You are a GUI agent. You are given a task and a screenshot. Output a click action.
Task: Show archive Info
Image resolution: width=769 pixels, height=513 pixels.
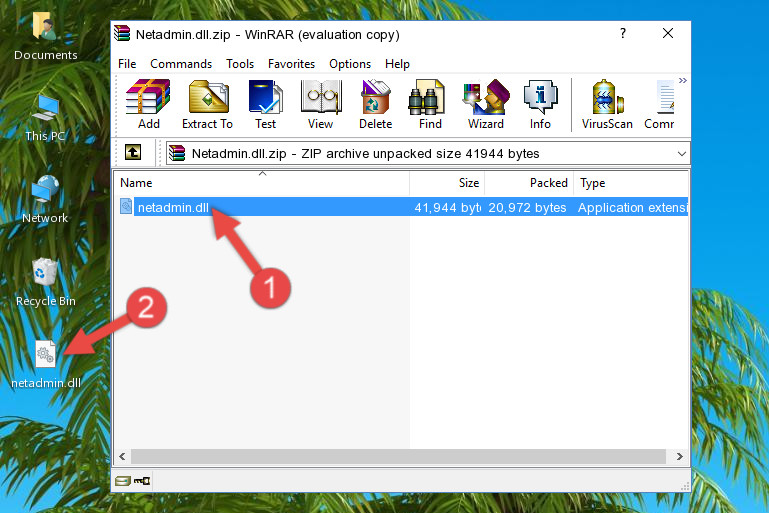[540, 104]
